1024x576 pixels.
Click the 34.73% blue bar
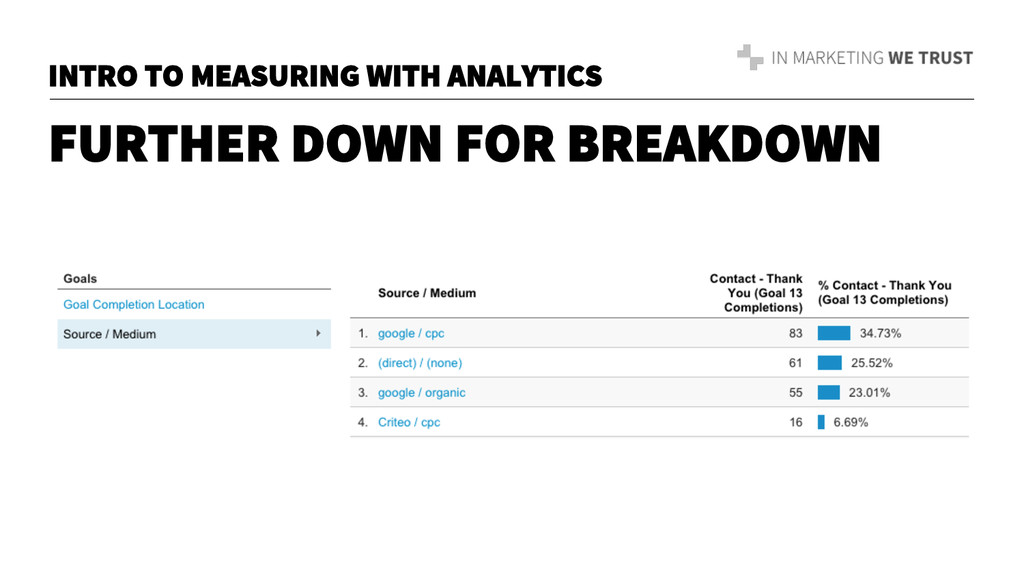point(834,333)
